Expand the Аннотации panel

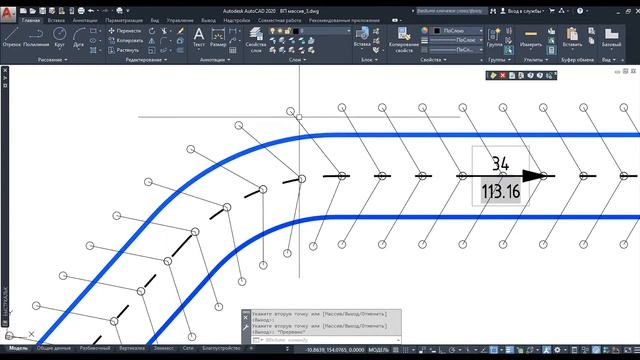[215, 60]
